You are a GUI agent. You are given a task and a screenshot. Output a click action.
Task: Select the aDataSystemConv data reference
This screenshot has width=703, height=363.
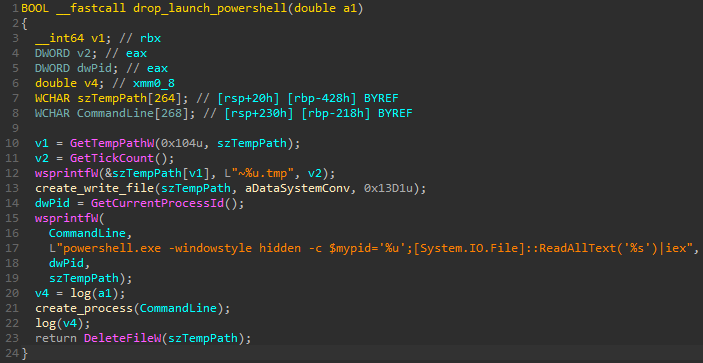298,188
